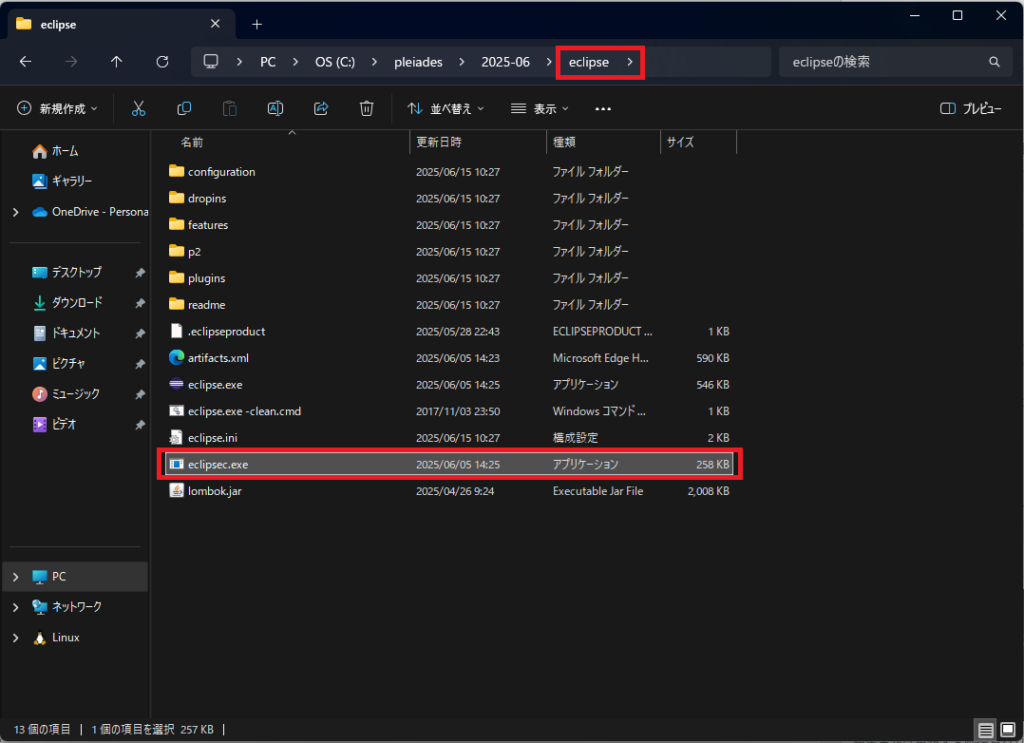Screen dimensions: 1024x743
Task: Switch to details view icon in status bar
Action: [984, 729]
